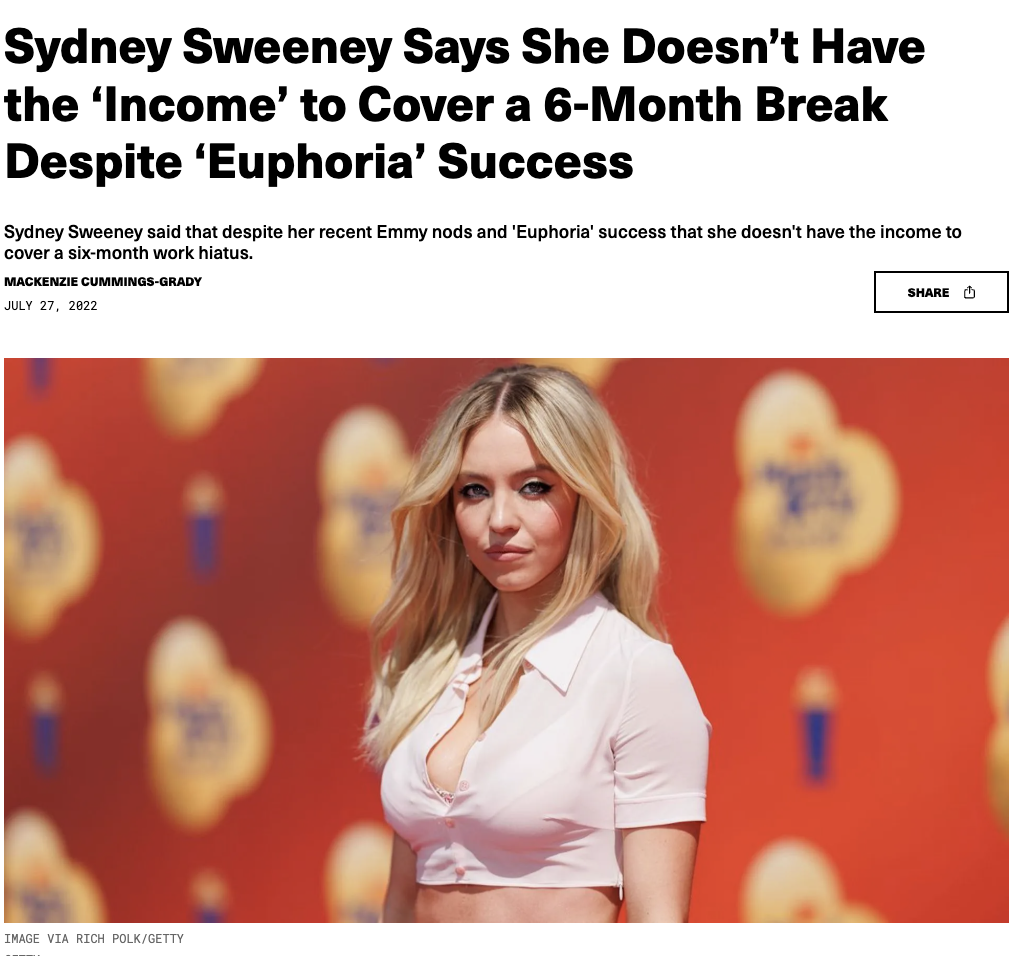The height and width of the screenshot is (956, 1036).
Task: Click '6-Month Break' in the headline
Action: pyautogui.click(x=716, y=105)
